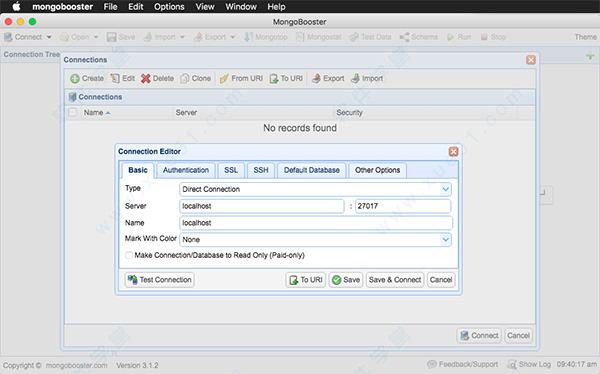Click Stop in the main toolbar
This screenshot has height=374, width=600.
click(x=493, y=37)
